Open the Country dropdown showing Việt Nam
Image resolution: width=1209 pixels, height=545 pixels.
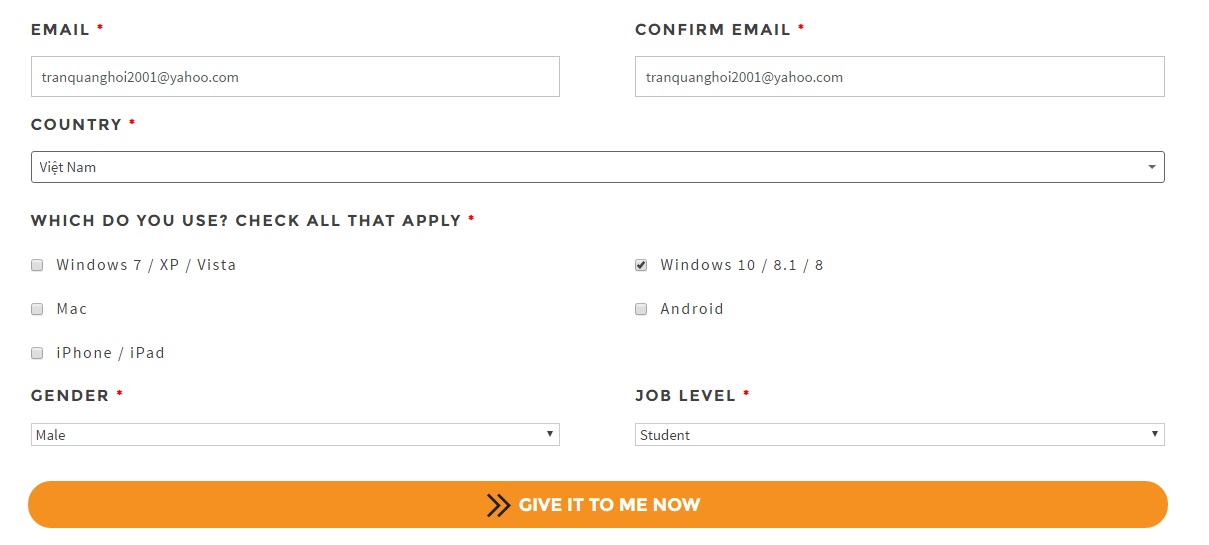coord(597,167)
